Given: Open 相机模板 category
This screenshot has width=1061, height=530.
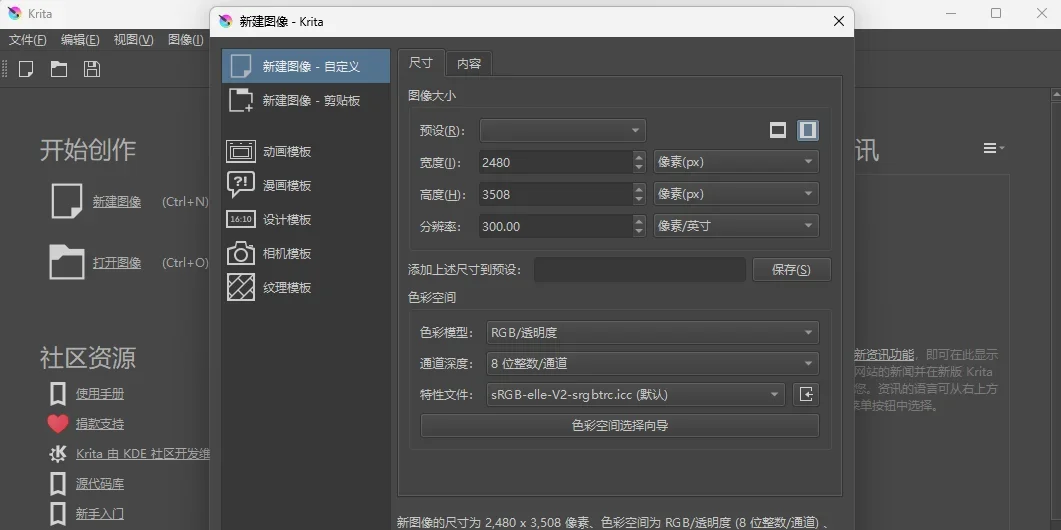Looking at the screenshot, I should point(306,253).
